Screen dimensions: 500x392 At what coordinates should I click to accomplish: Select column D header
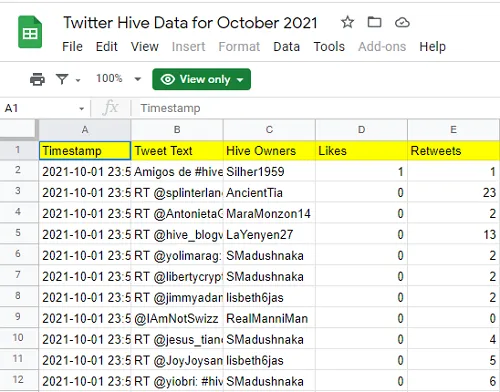coord(361,130)
